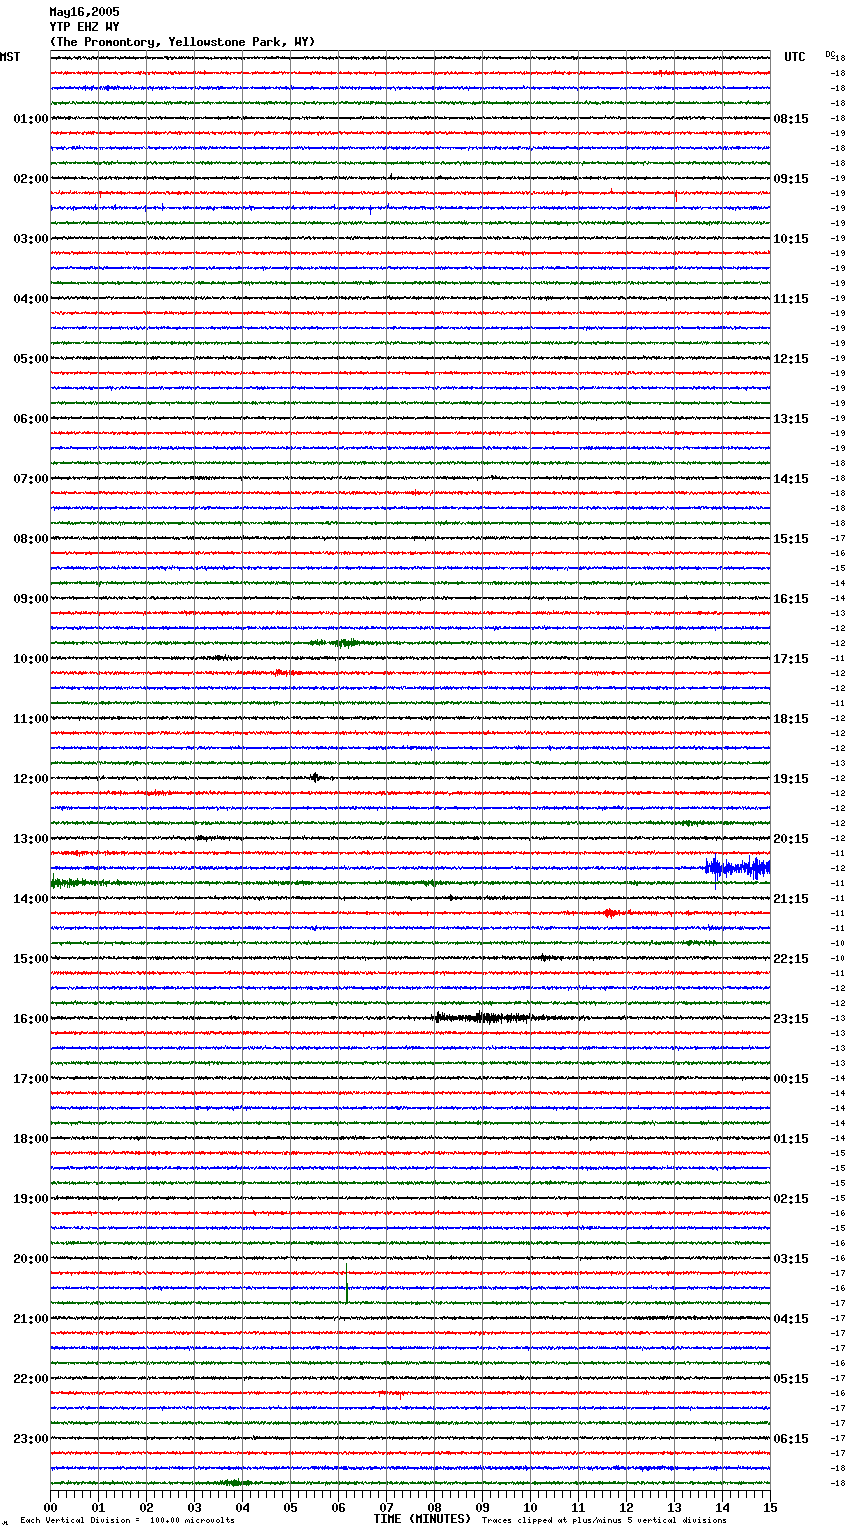This screenshot has height=1534, width=850.
Task: Click the Each Vertical Division = 100.00 microvolts note
Action: click(x=127, y=1520)
